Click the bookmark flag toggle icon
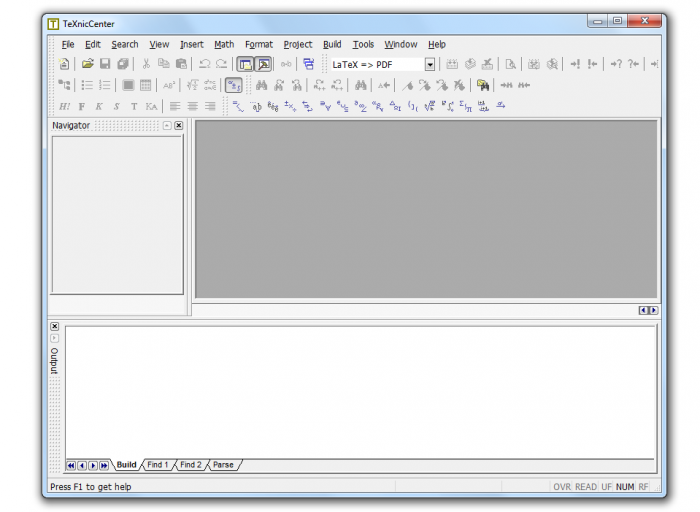700x512 pixels. (407, 85)
